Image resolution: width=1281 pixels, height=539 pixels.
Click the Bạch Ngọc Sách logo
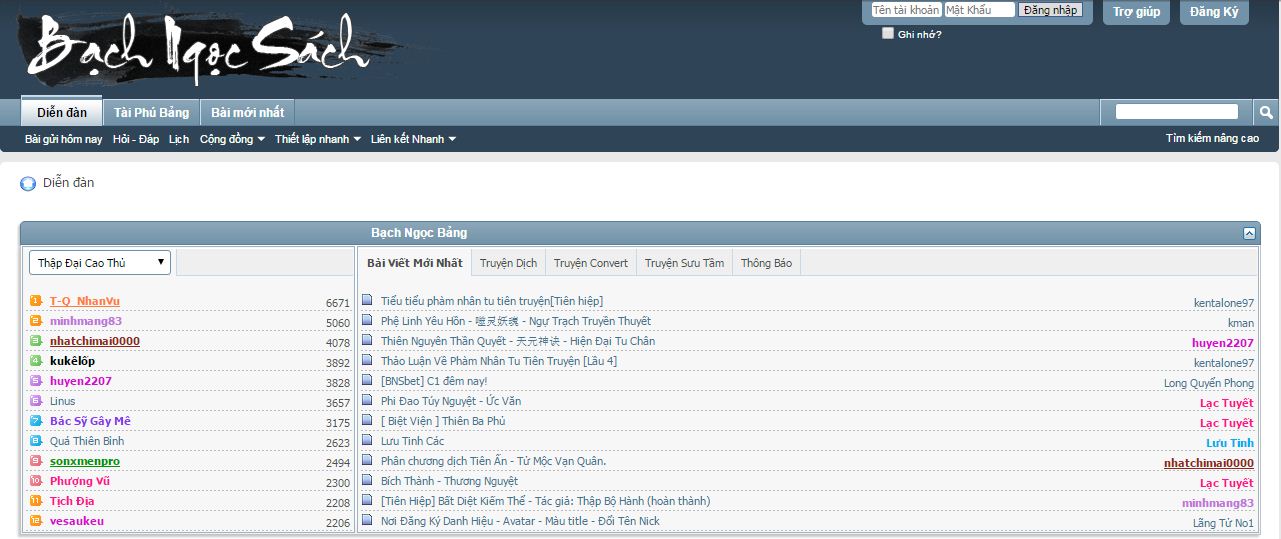(200, 50)
